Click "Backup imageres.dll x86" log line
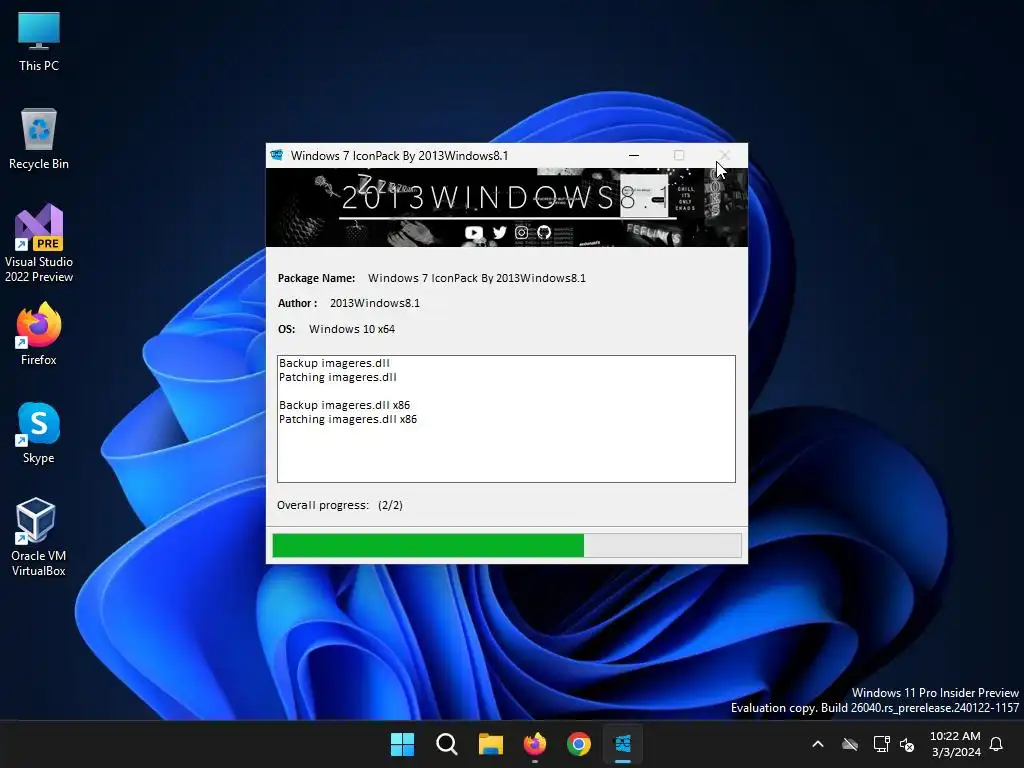The width and height of the screenshot is (1024, 768). pos(344,405)
